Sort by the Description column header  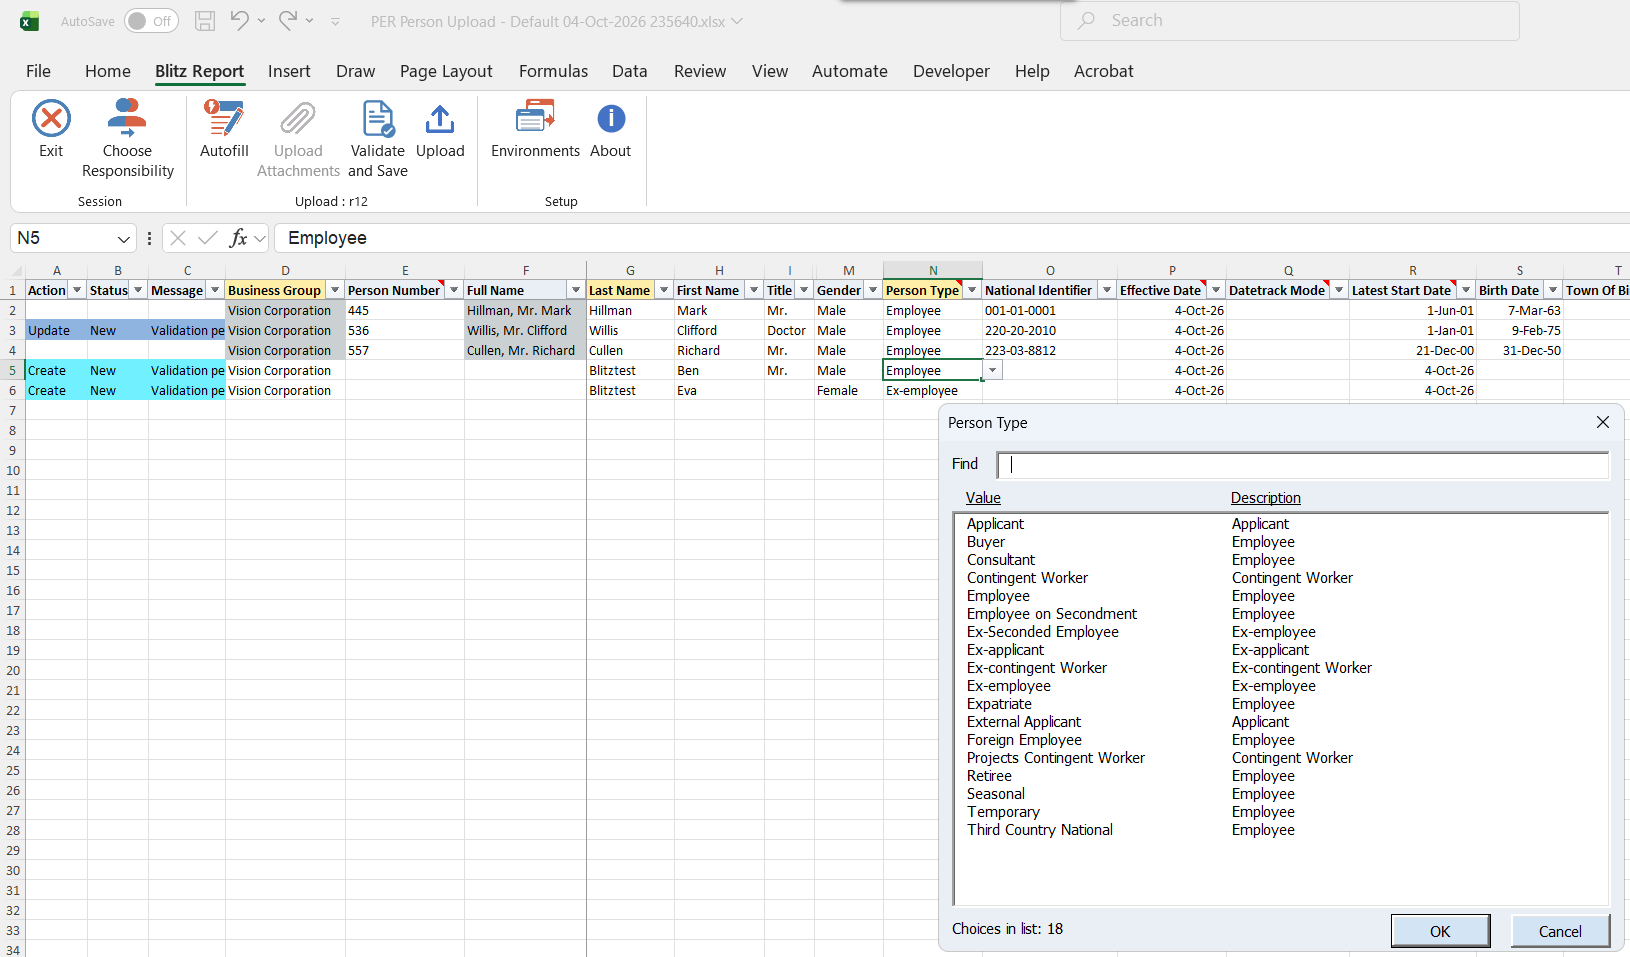click(x=1266, y=498)
